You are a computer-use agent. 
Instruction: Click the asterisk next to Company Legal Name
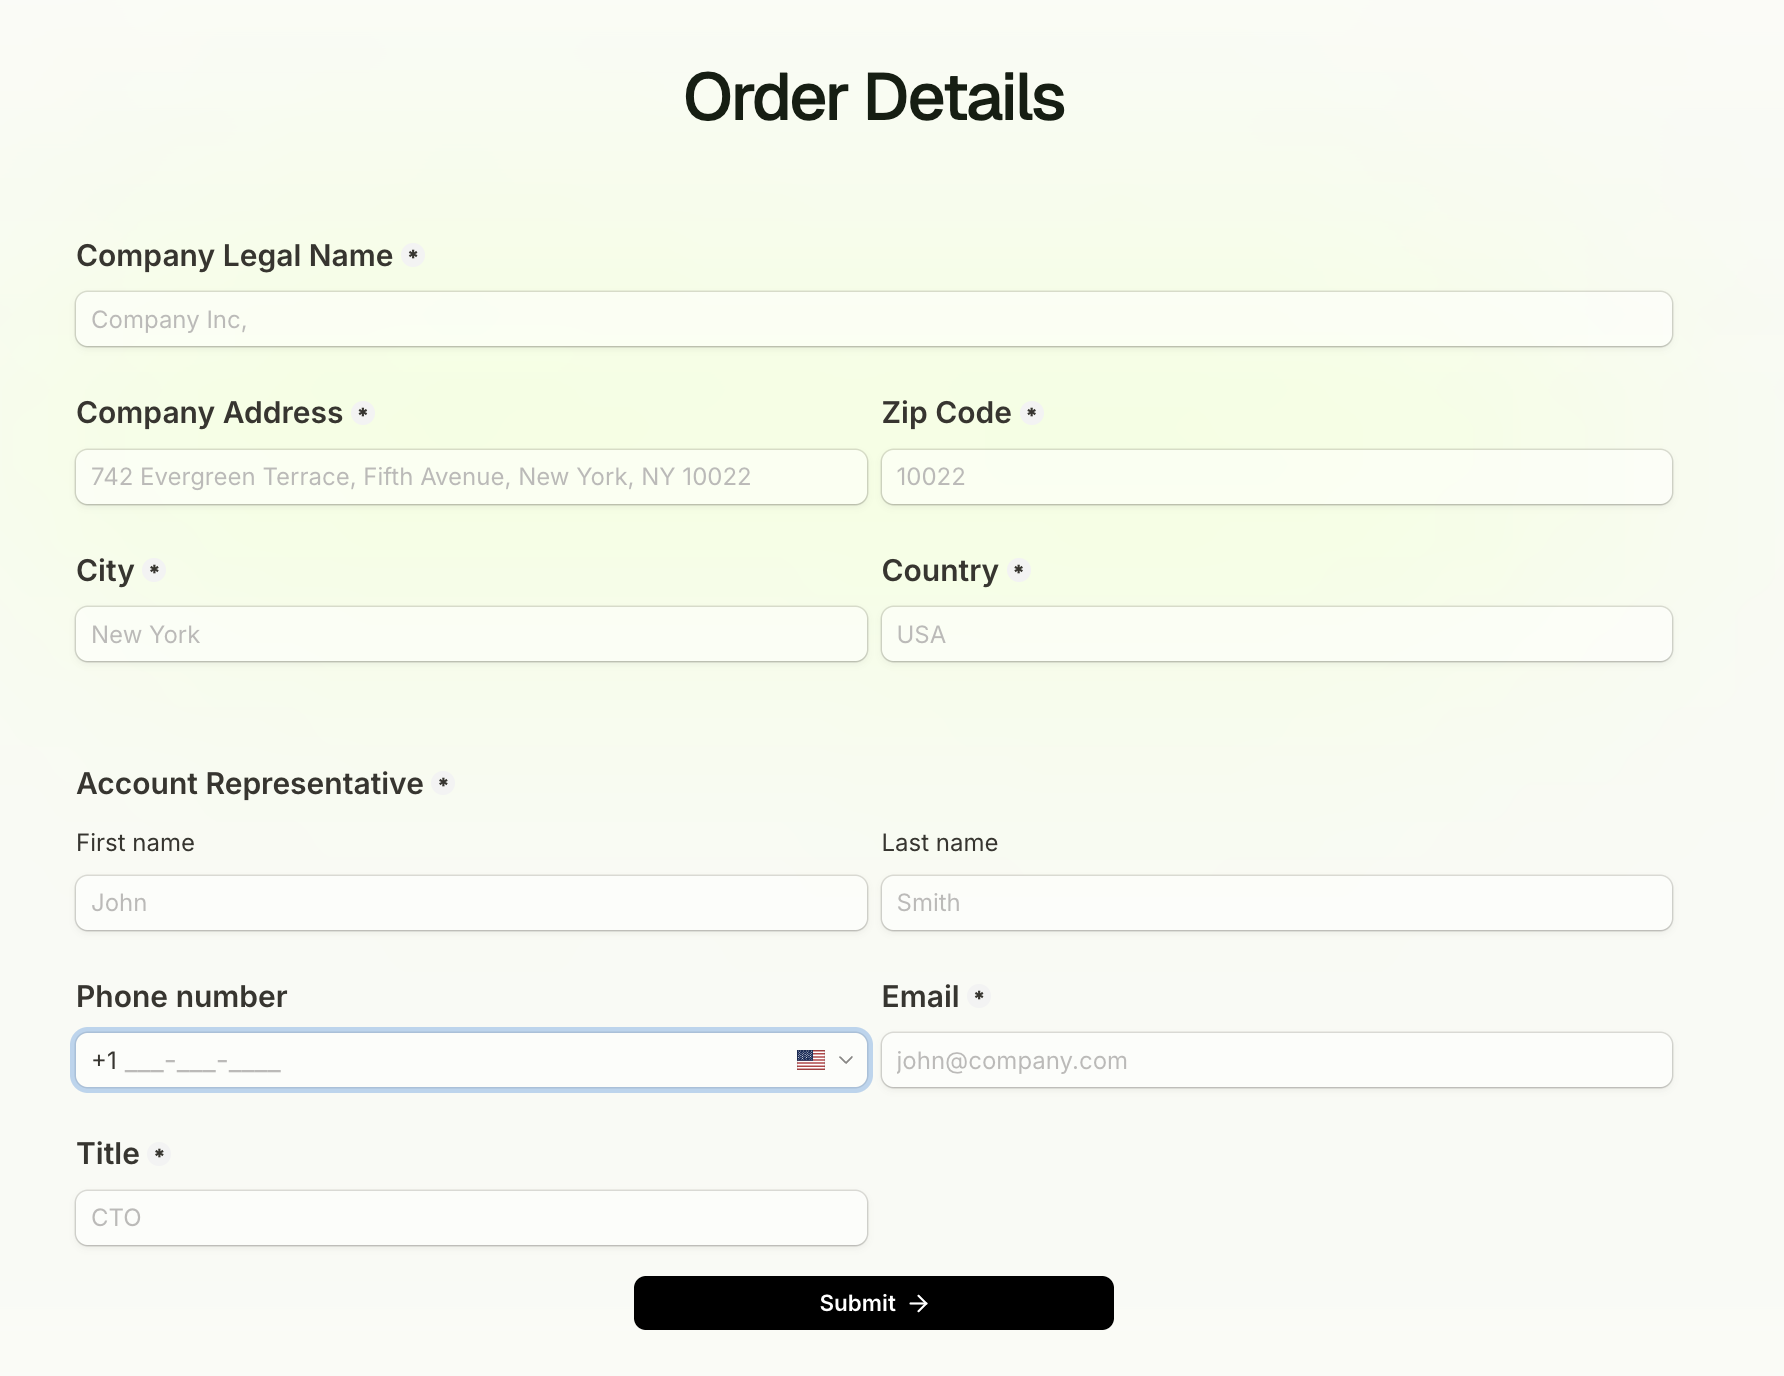pyautogui.click(x=413, y=255)
